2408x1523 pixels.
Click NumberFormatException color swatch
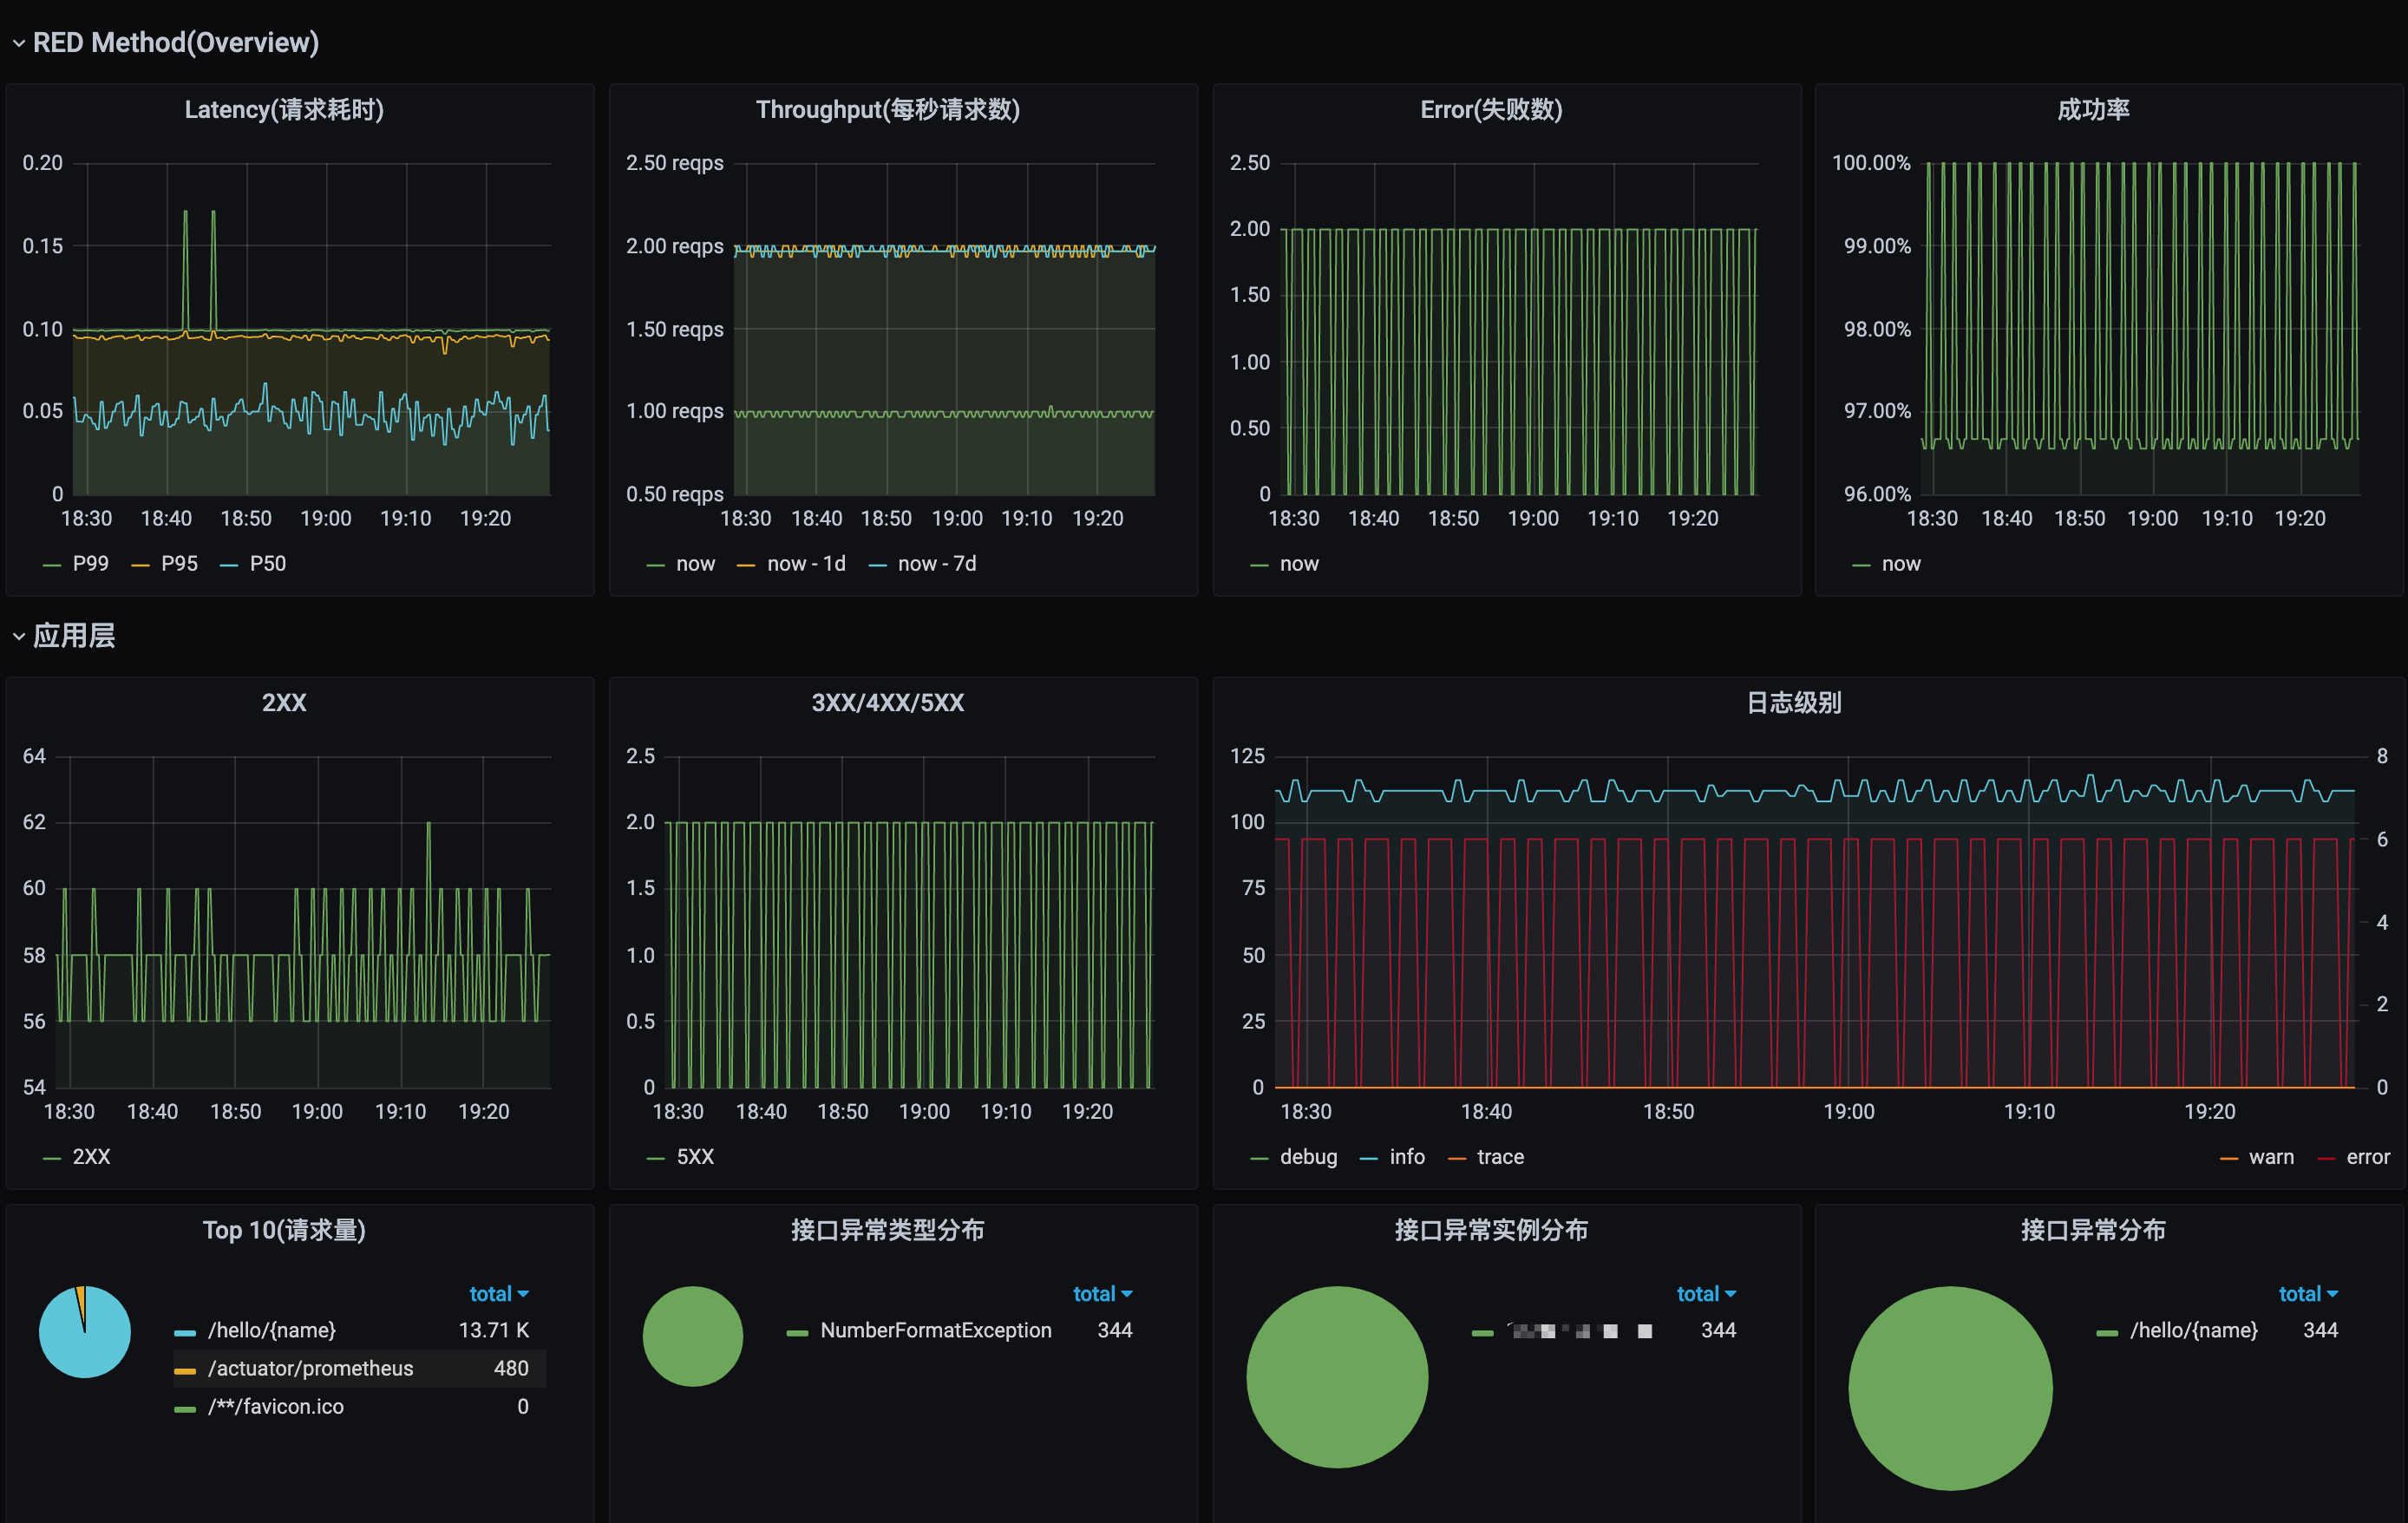pos(797,1333)
